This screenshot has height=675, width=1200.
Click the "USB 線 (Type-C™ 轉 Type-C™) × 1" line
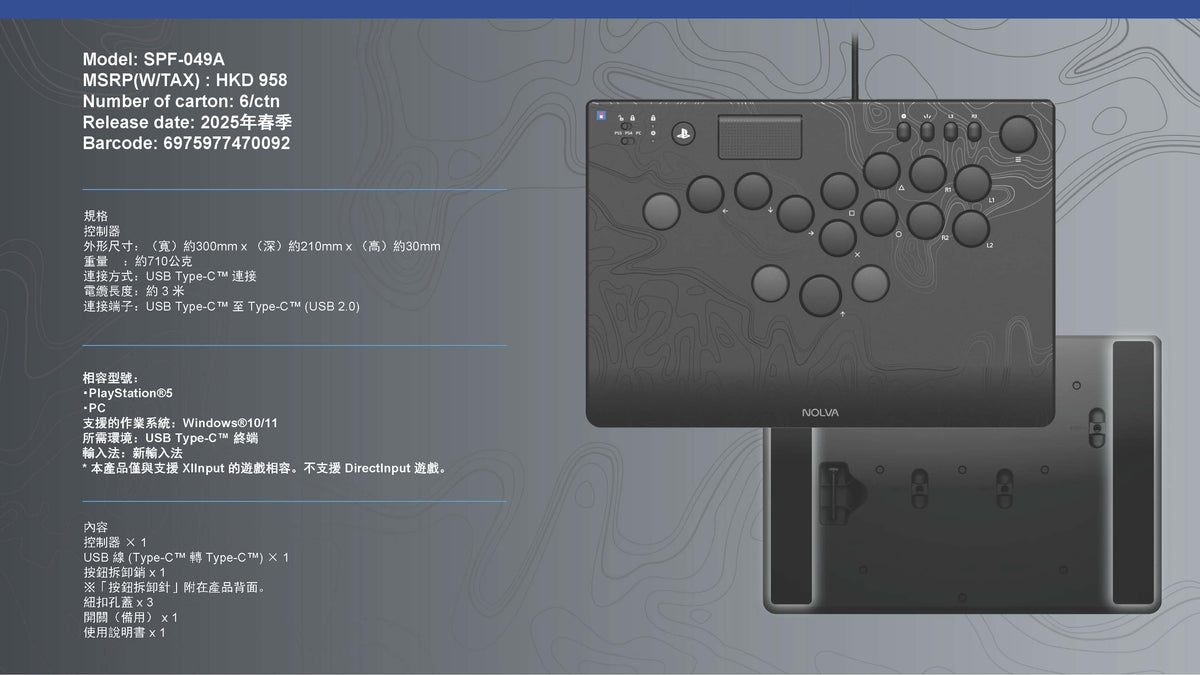pos(186,557)
